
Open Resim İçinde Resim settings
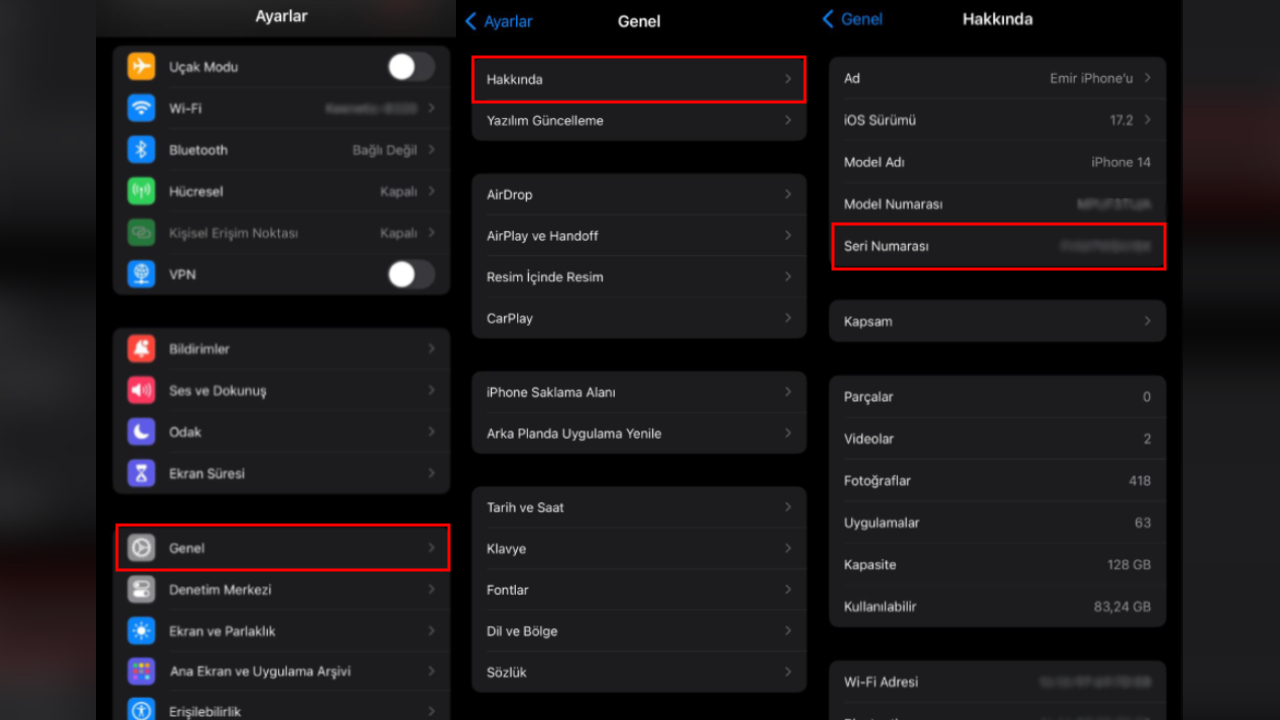click(639, 277)
